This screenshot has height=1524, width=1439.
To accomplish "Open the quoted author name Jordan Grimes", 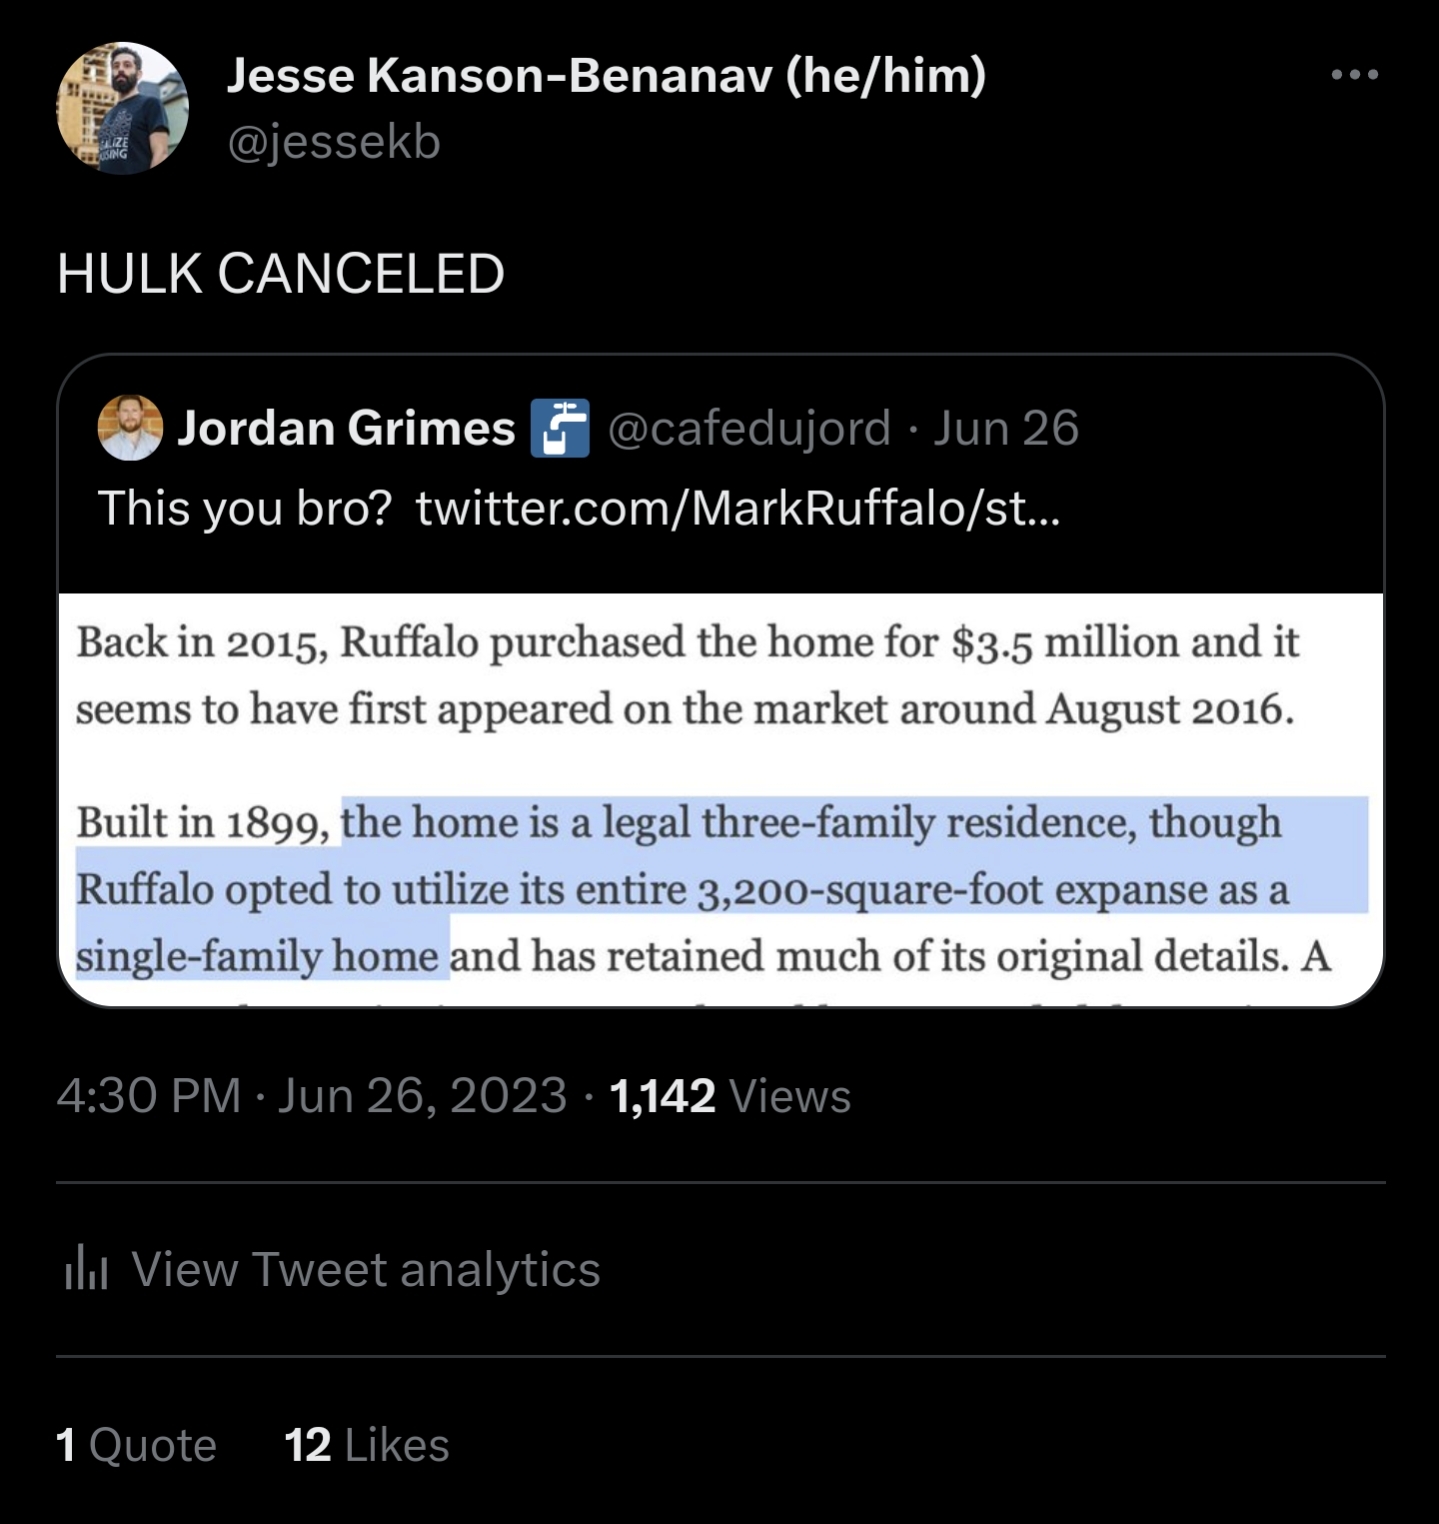I will [x=346, y=428].
